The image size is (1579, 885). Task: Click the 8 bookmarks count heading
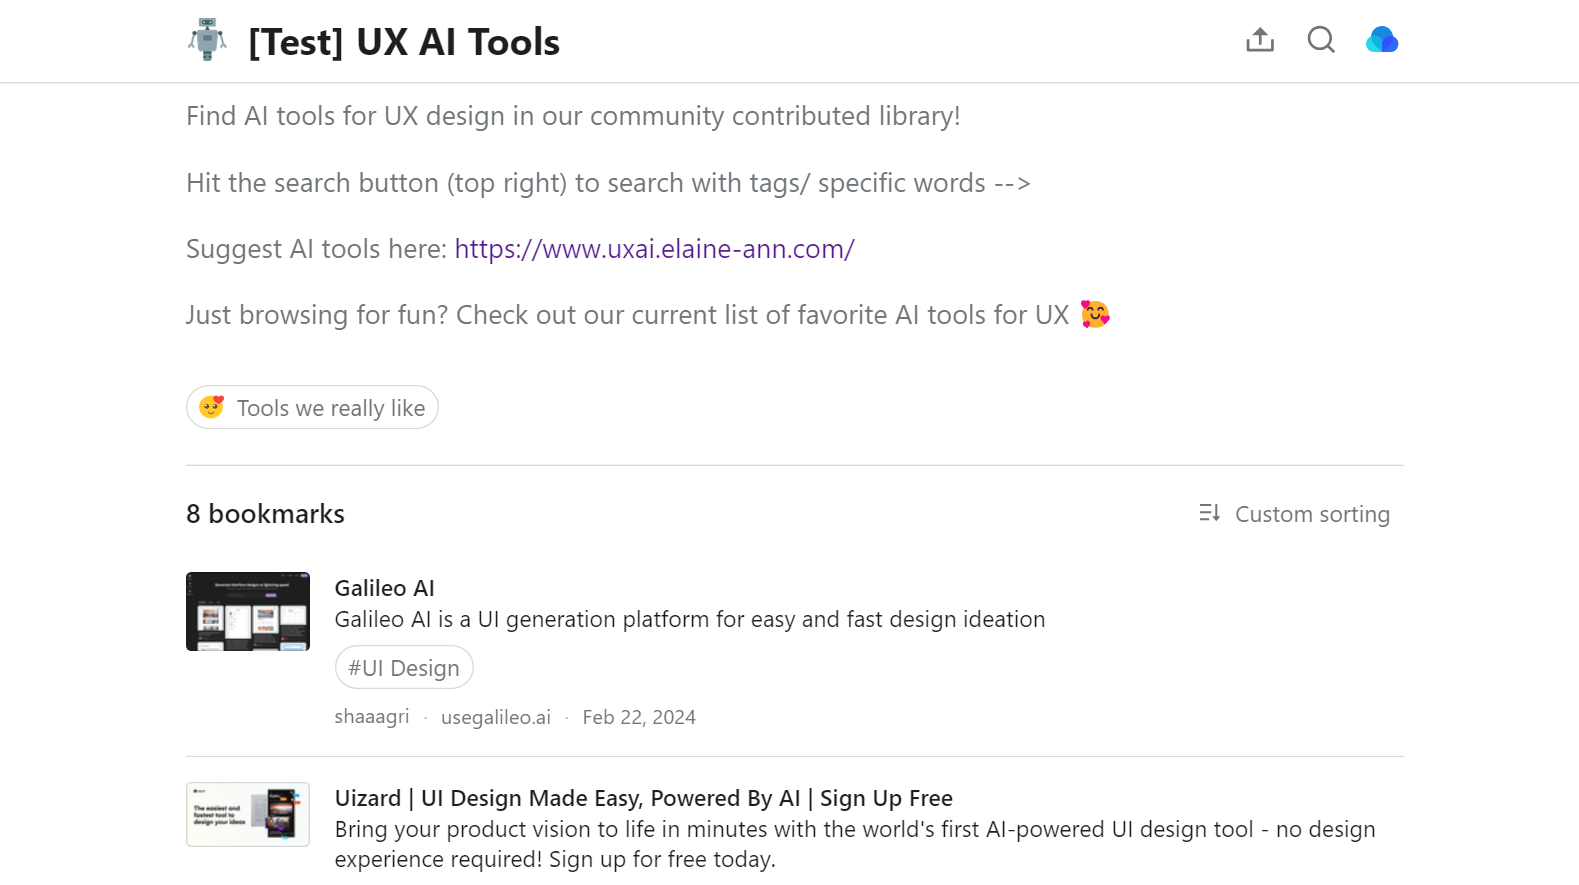[x=265, y=514]
